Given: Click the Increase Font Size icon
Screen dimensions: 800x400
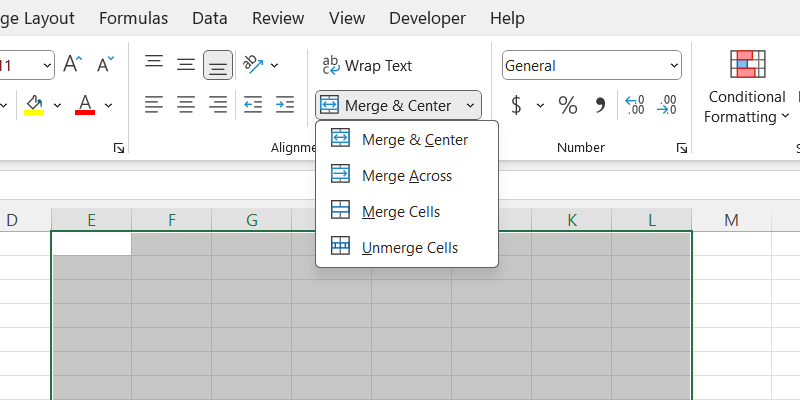Looking at the screenshot, I should tap(73, 65).
